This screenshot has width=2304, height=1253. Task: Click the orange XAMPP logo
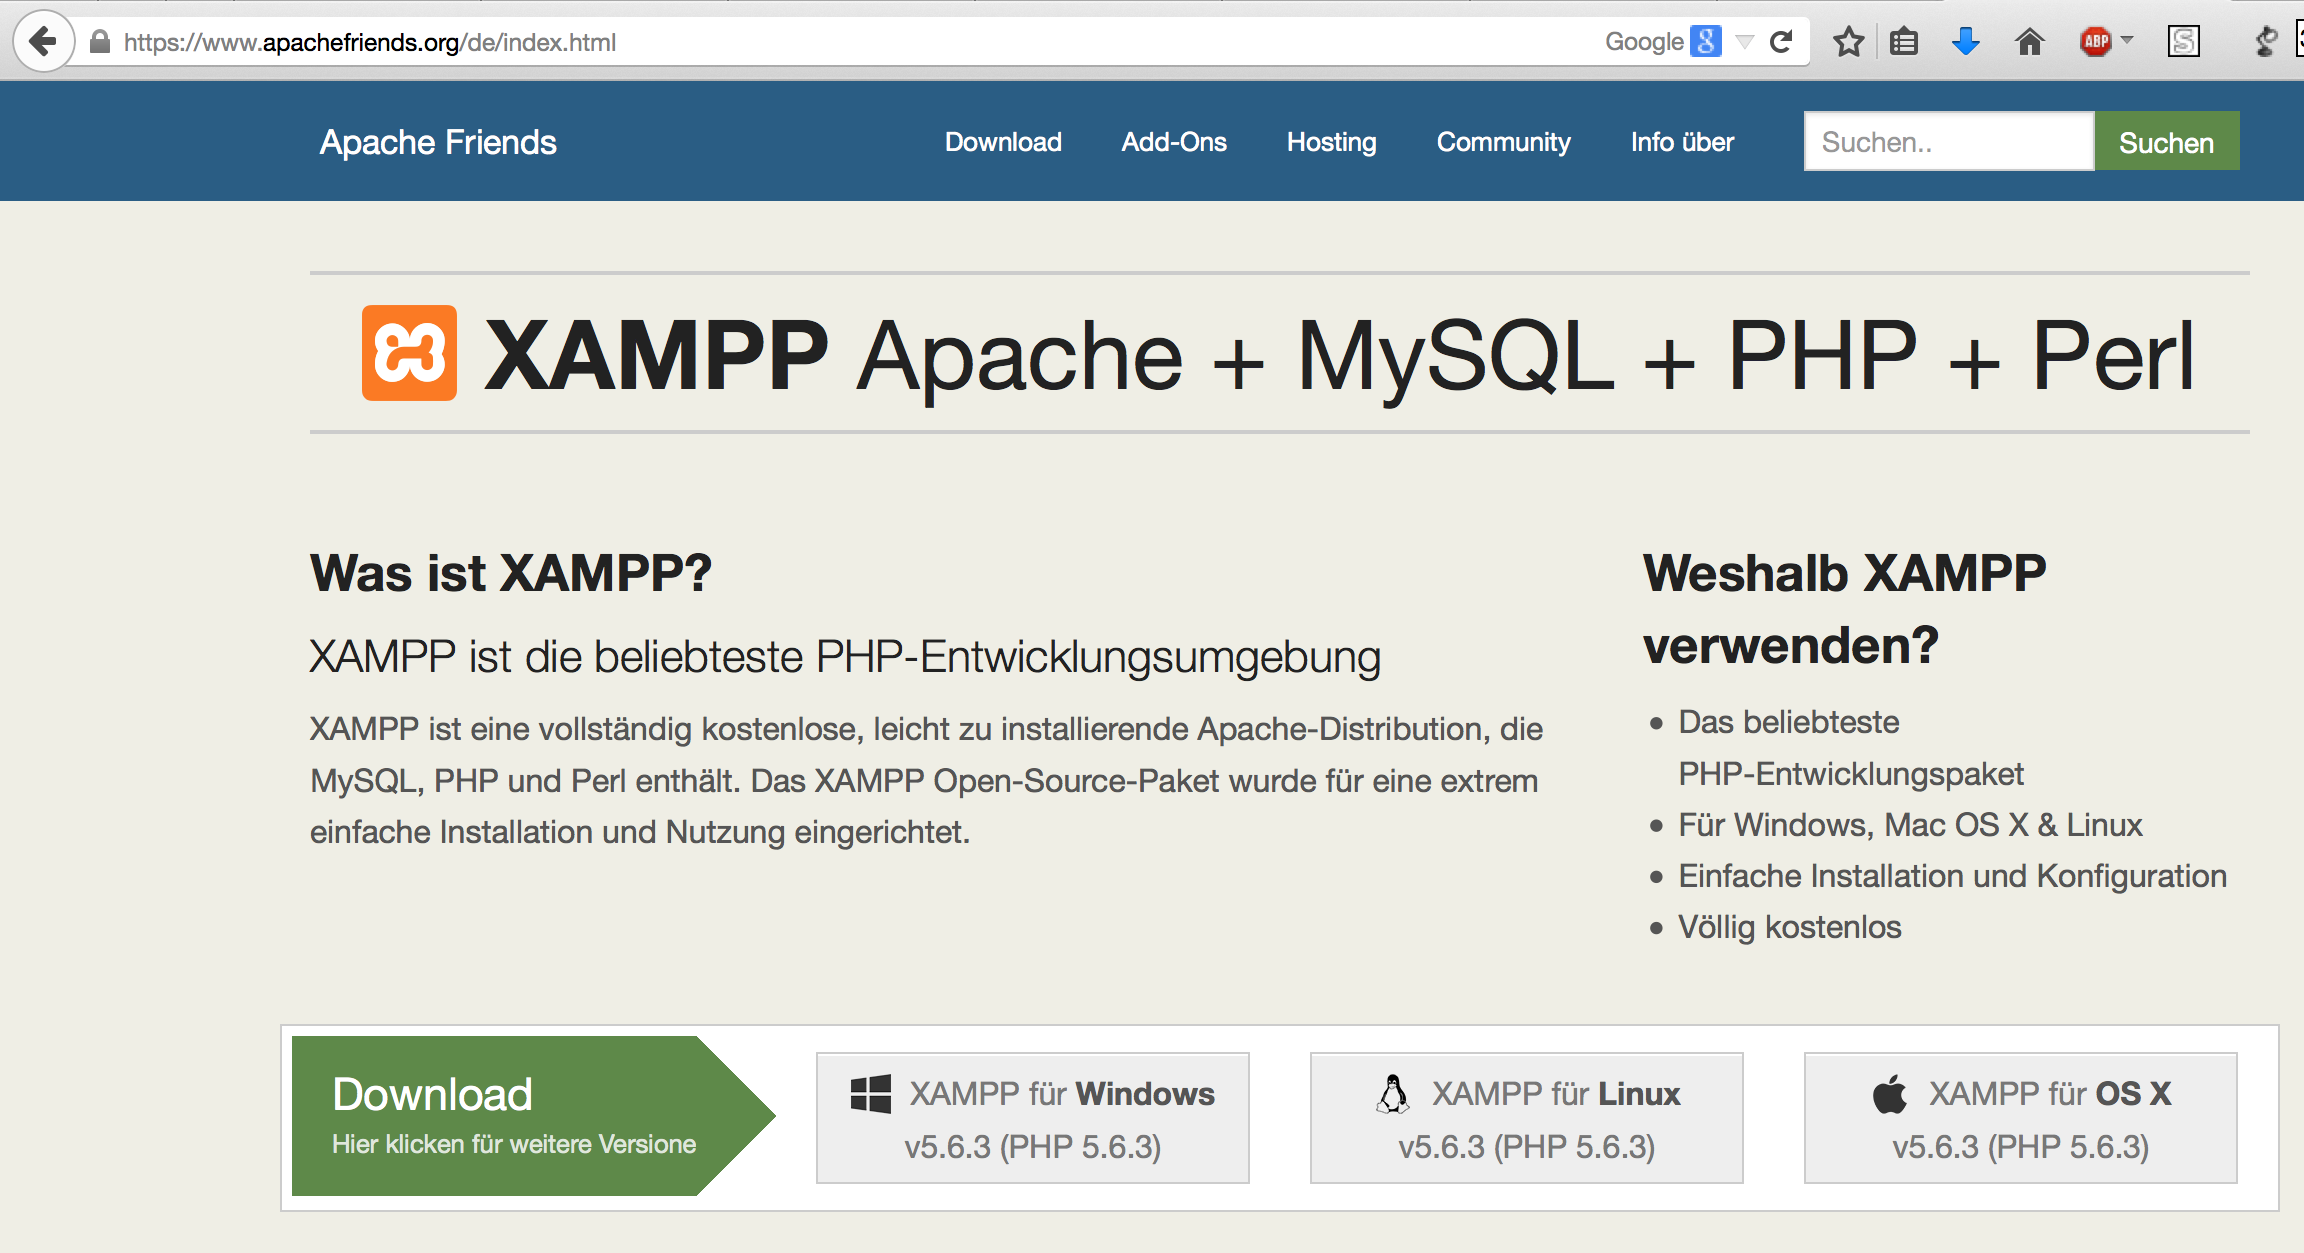click(409, 353)
